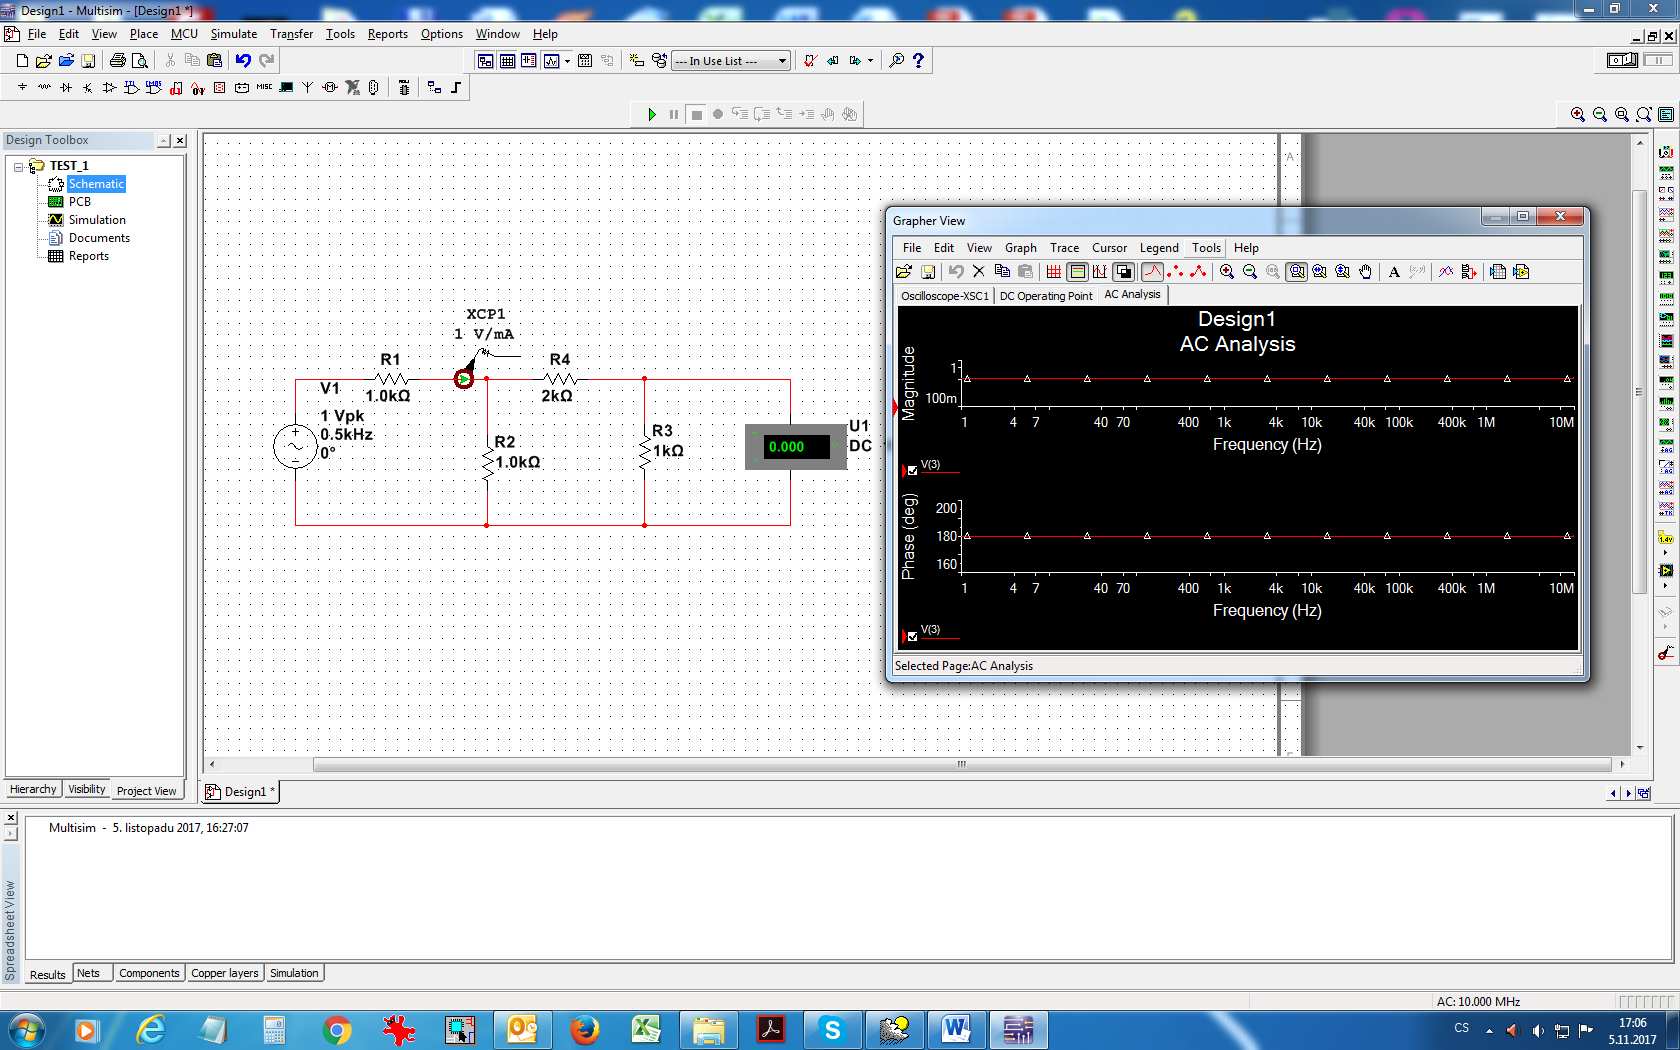1680x1050 pixels.
Task: Run the simulation with the green play button
Action: [652, 115]
